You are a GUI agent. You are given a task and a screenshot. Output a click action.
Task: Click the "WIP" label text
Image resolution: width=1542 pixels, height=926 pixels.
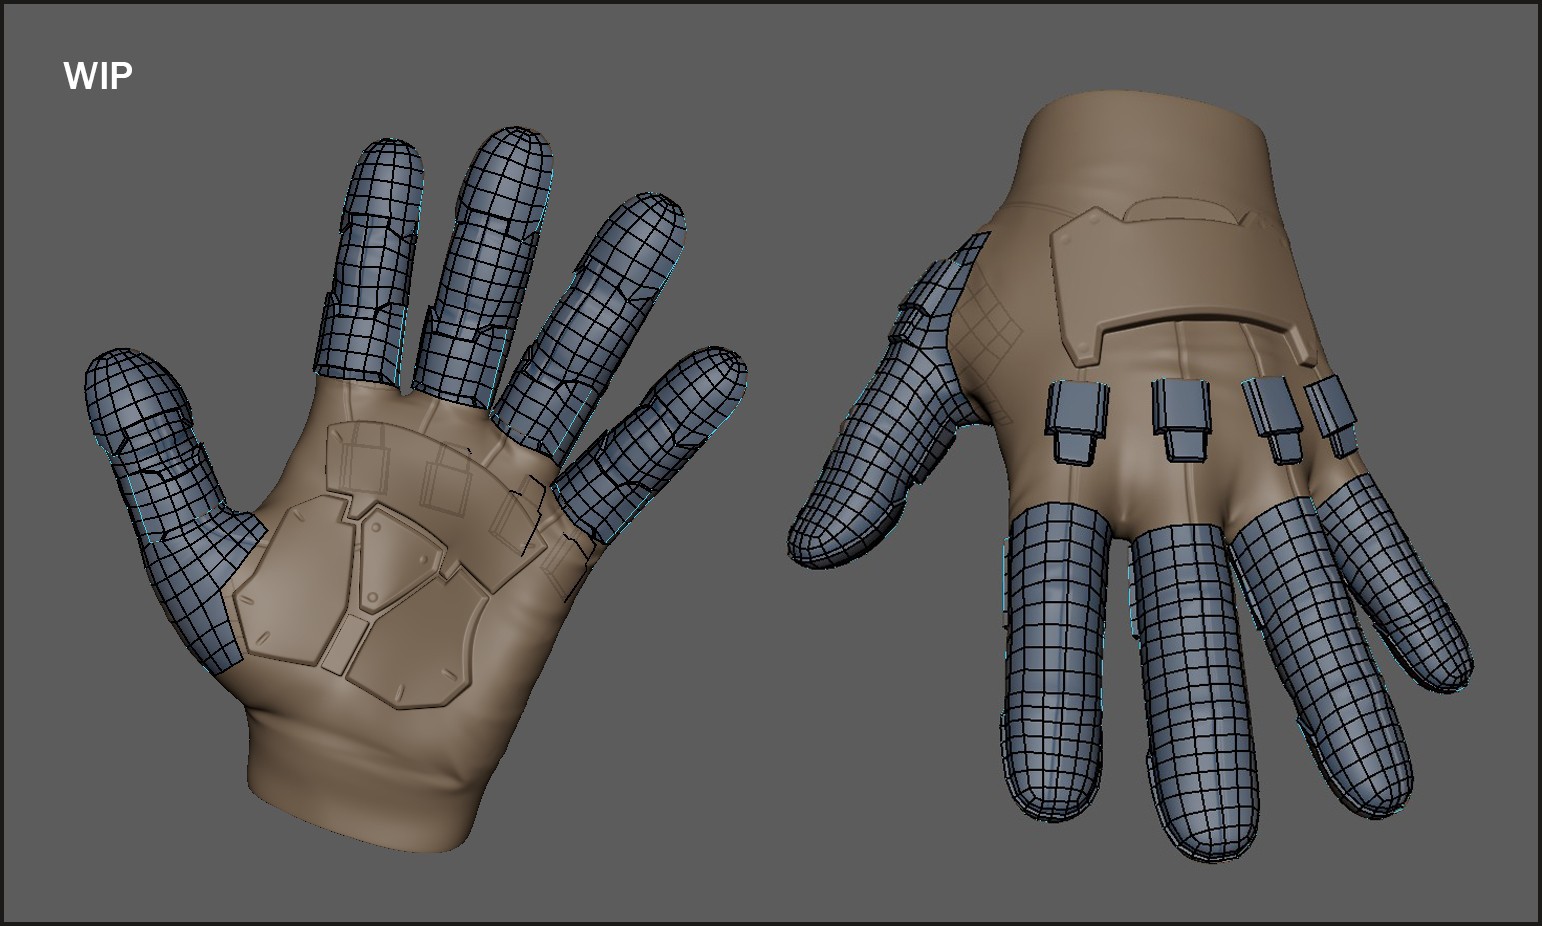98,76
